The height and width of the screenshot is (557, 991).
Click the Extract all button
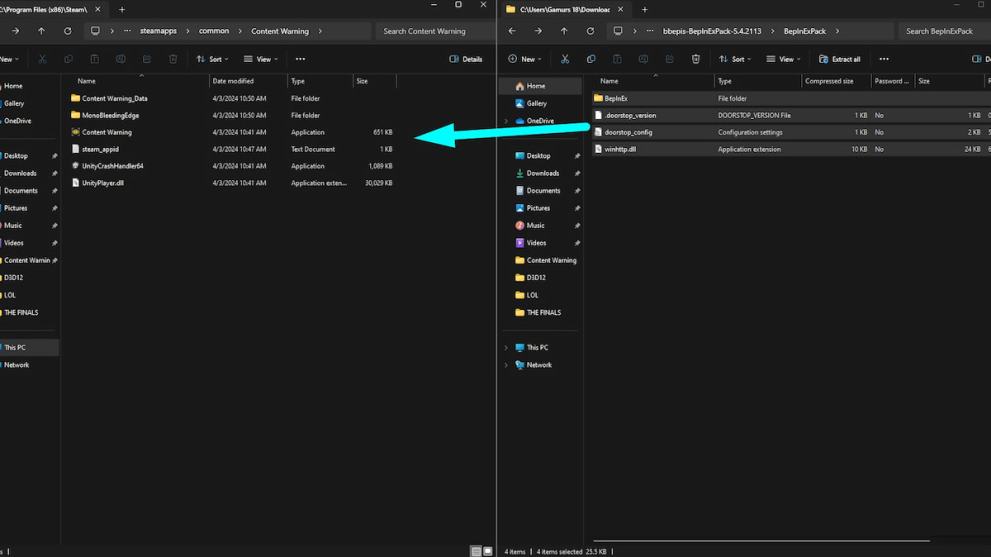[839, 59]
